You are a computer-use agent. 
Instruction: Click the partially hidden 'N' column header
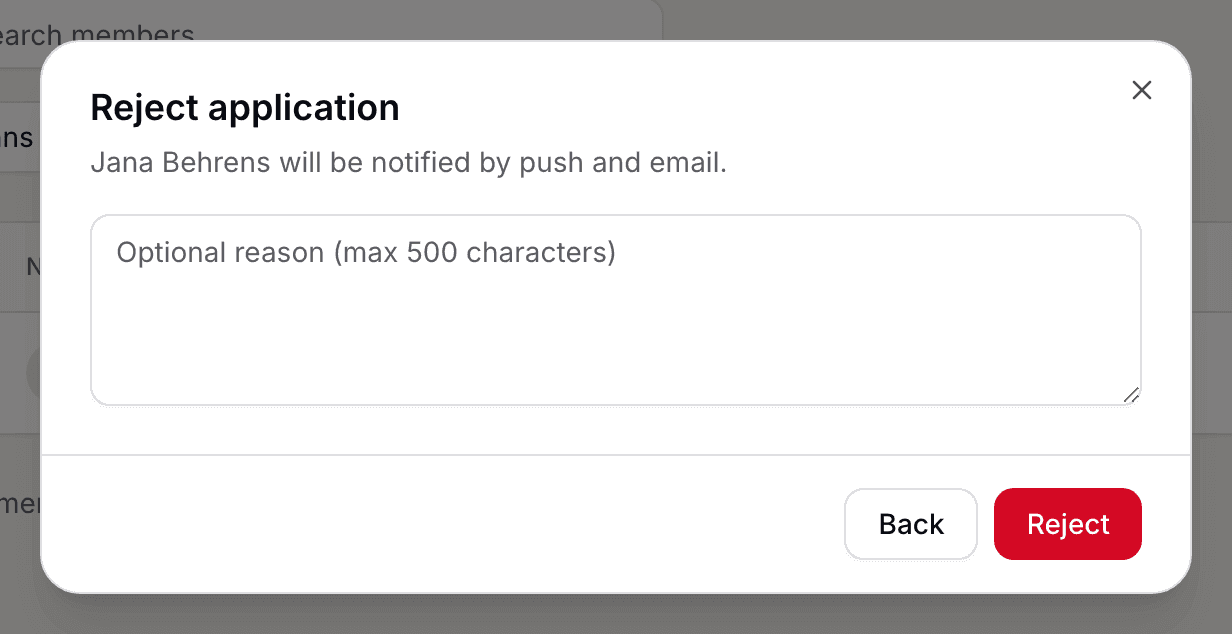pos(33,266)
